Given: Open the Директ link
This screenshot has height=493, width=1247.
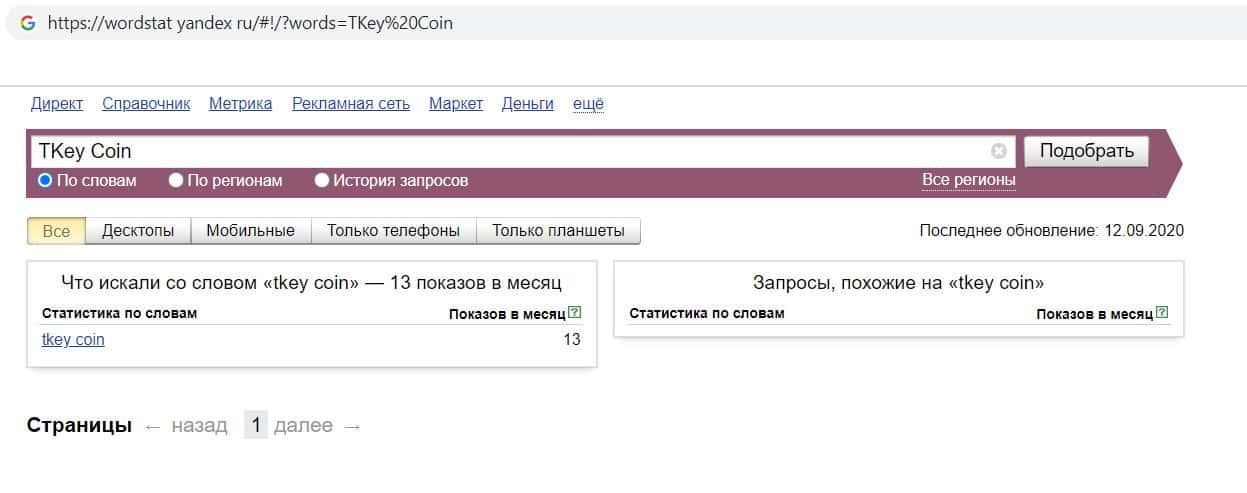Looking at the screenshot, I should click(57, 104).
